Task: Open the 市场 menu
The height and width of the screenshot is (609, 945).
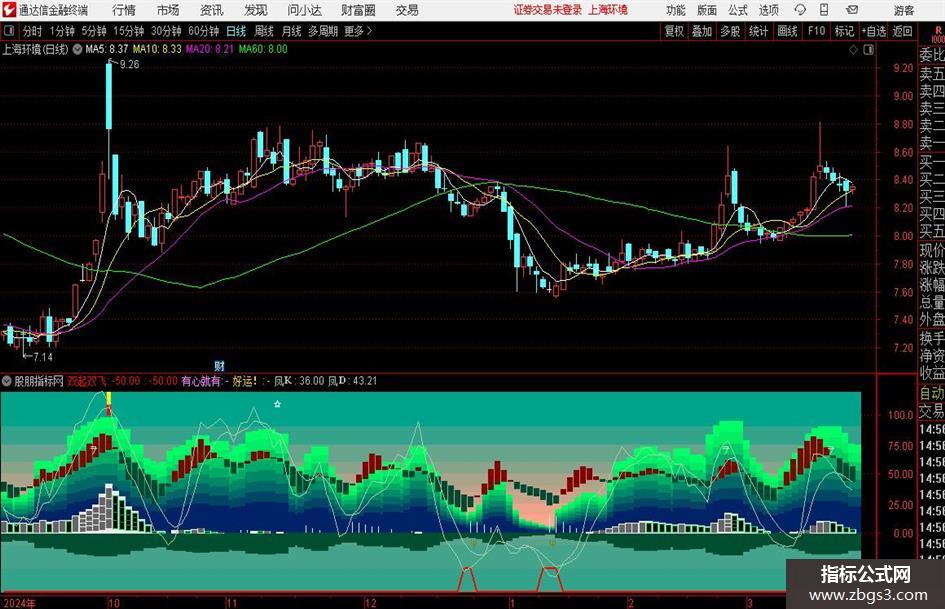Action: 168,10
